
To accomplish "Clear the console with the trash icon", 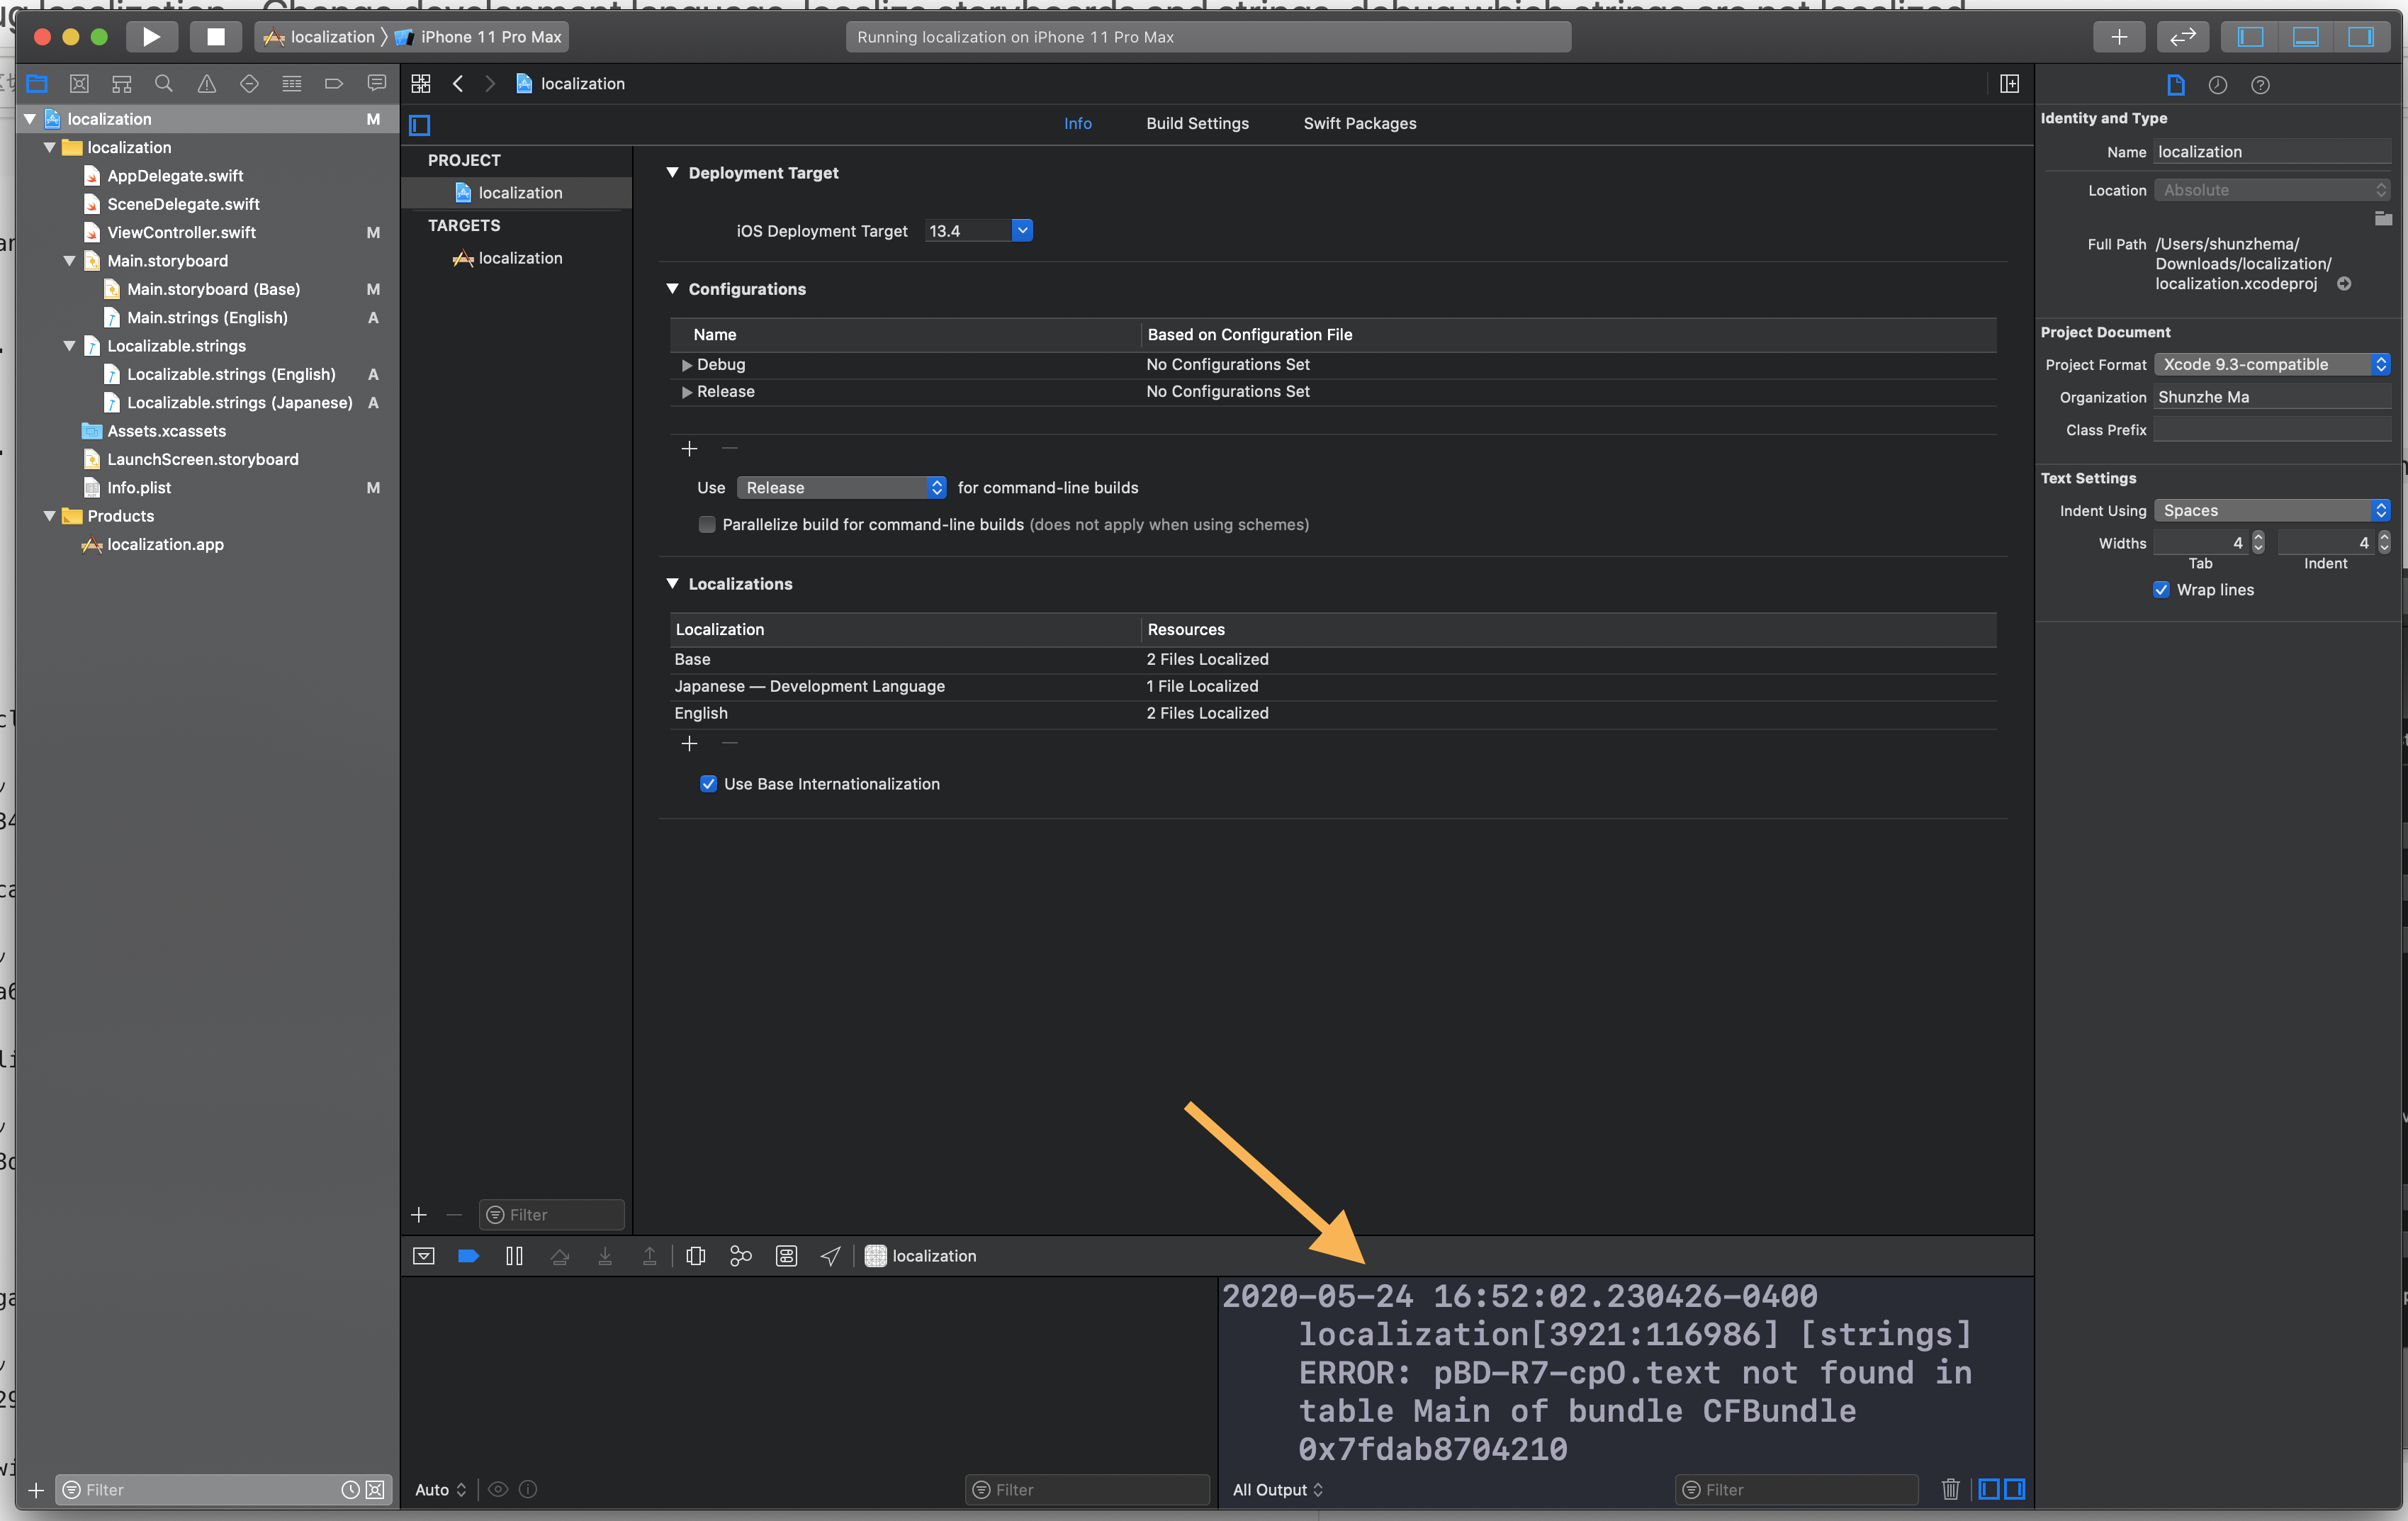I will (1950, 1489).
